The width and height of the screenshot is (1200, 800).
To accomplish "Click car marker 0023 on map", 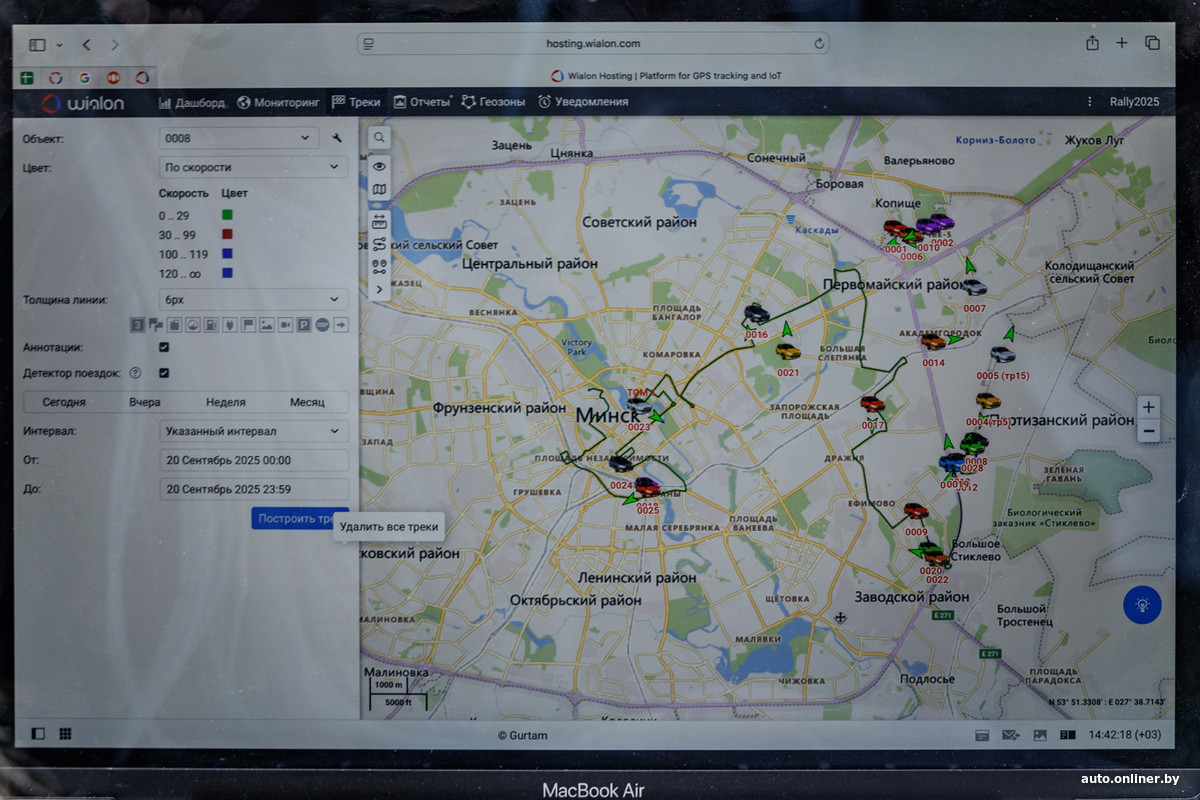I will [637, 407].
